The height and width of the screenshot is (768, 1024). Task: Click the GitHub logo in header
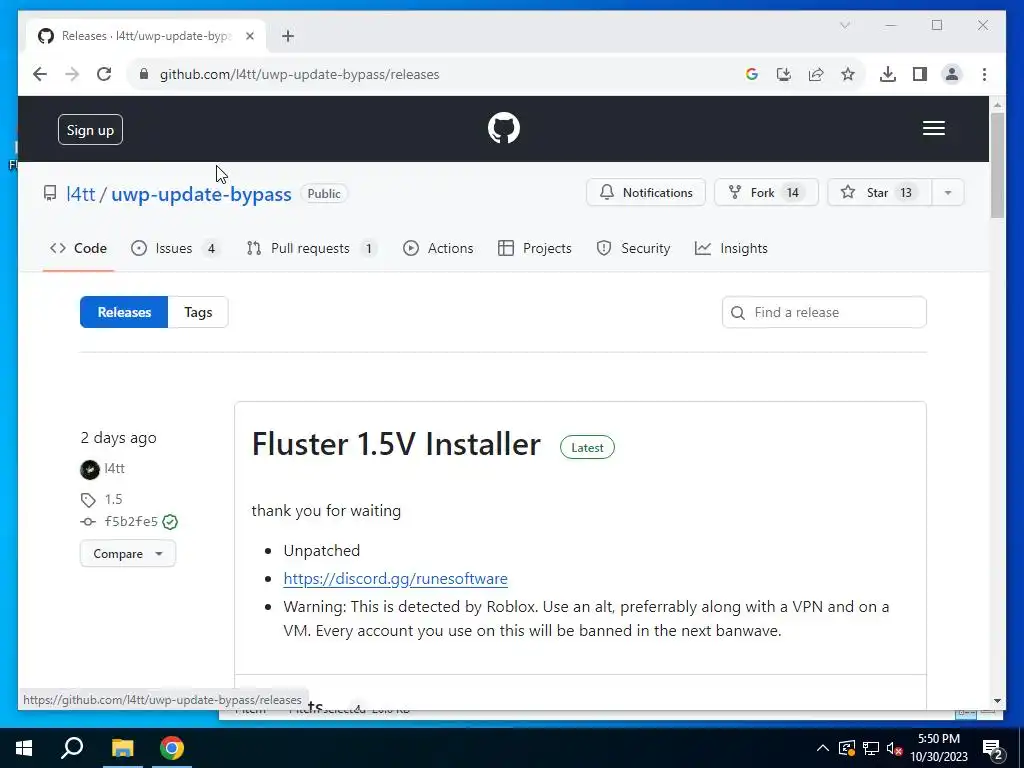504,128
